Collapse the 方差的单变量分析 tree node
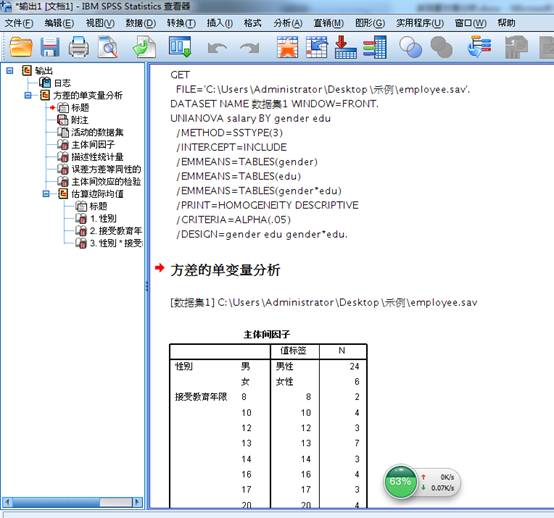The image size is (554, 518). tap(28, 95)
